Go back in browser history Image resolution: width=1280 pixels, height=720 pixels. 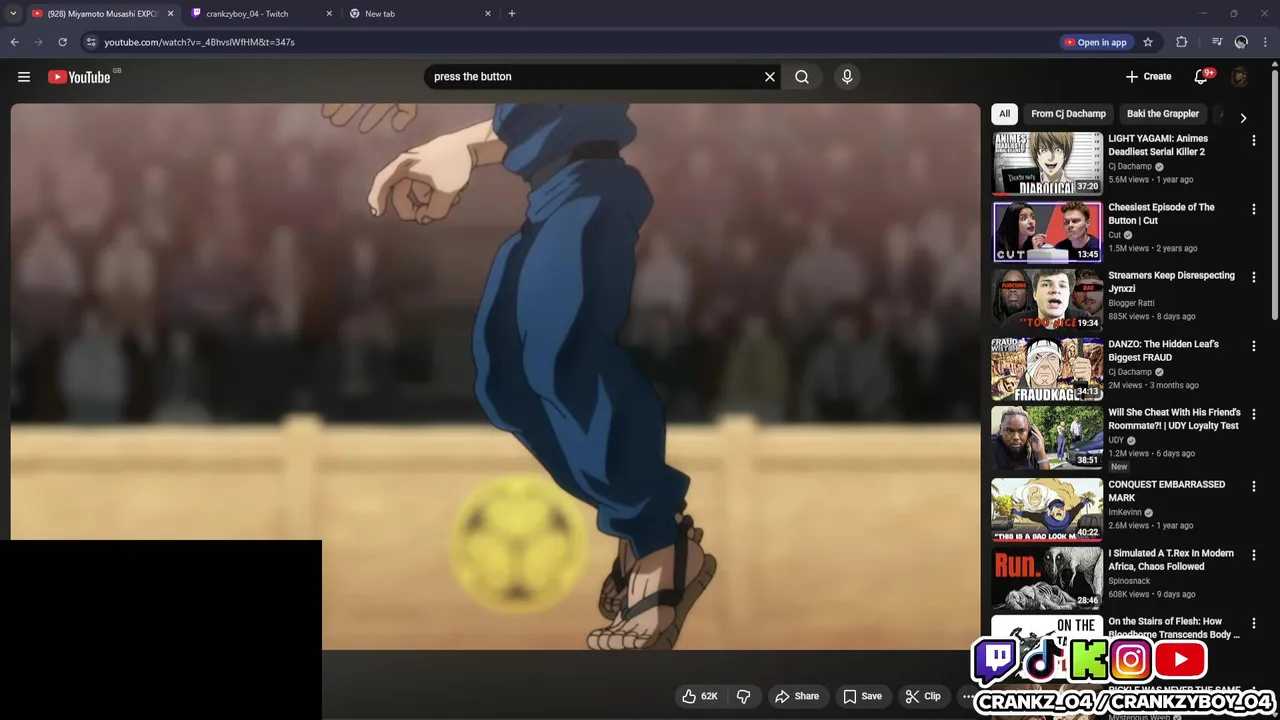tap(14, 42)
